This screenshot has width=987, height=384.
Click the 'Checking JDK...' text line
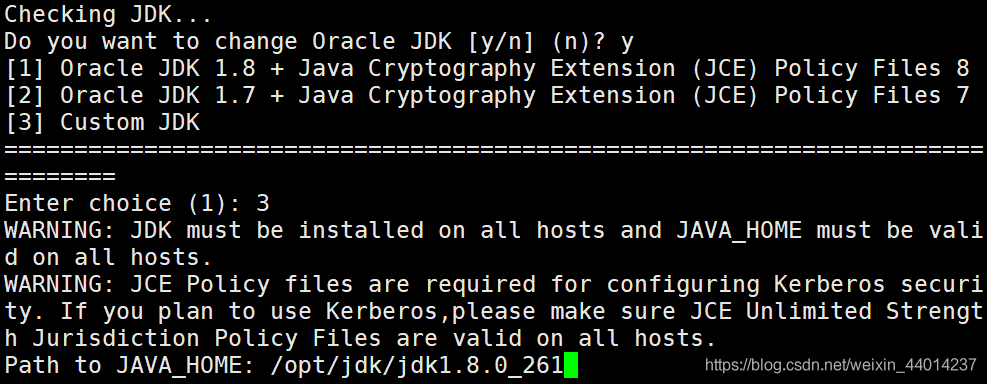[x=108, y=14]
